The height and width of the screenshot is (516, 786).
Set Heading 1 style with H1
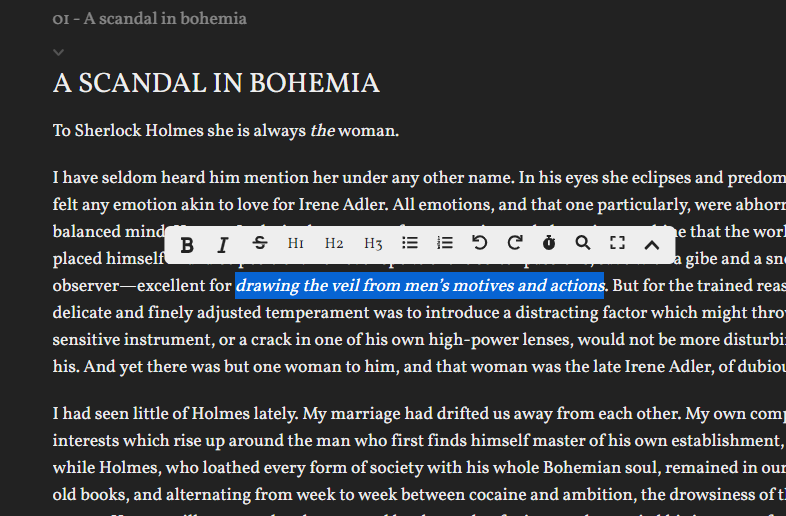(x=296, y=244)
